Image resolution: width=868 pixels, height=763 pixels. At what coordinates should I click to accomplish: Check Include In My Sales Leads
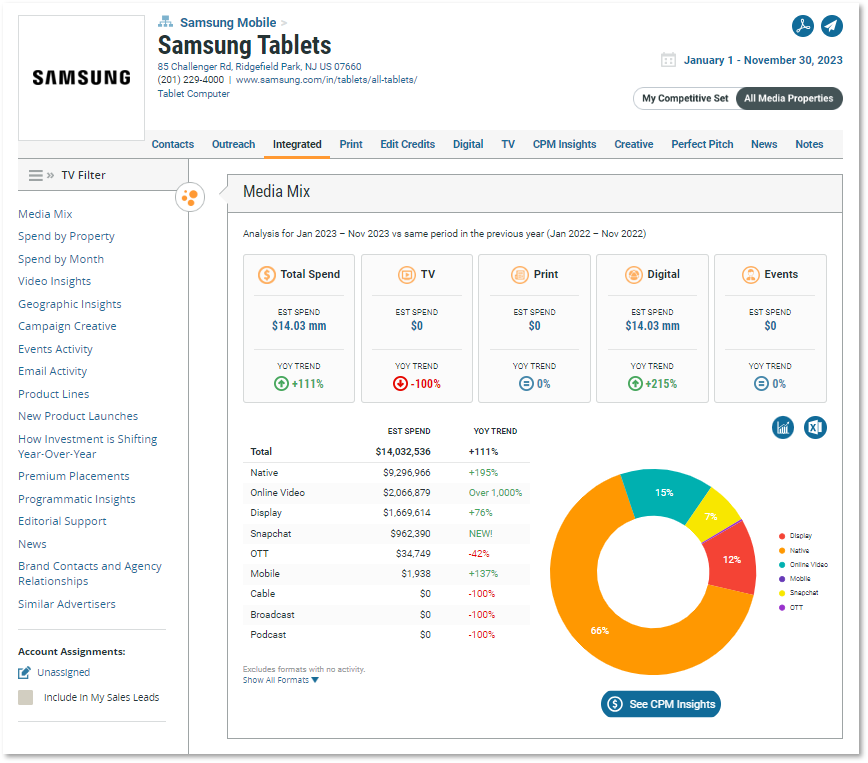[26, 697]
